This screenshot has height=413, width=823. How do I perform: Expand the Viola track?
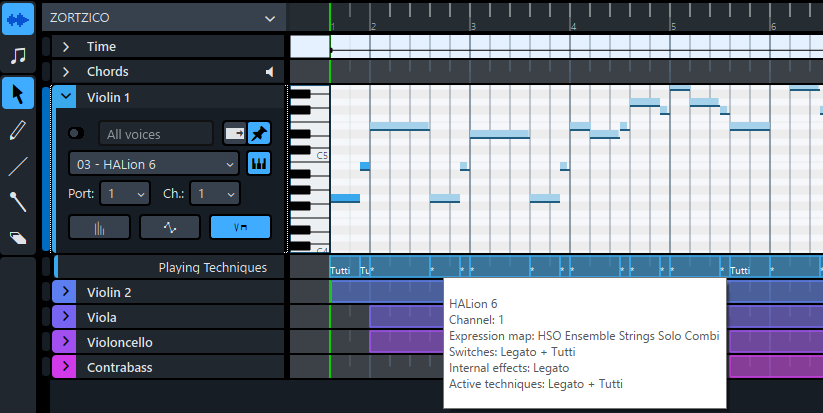[x=65, y=317]
